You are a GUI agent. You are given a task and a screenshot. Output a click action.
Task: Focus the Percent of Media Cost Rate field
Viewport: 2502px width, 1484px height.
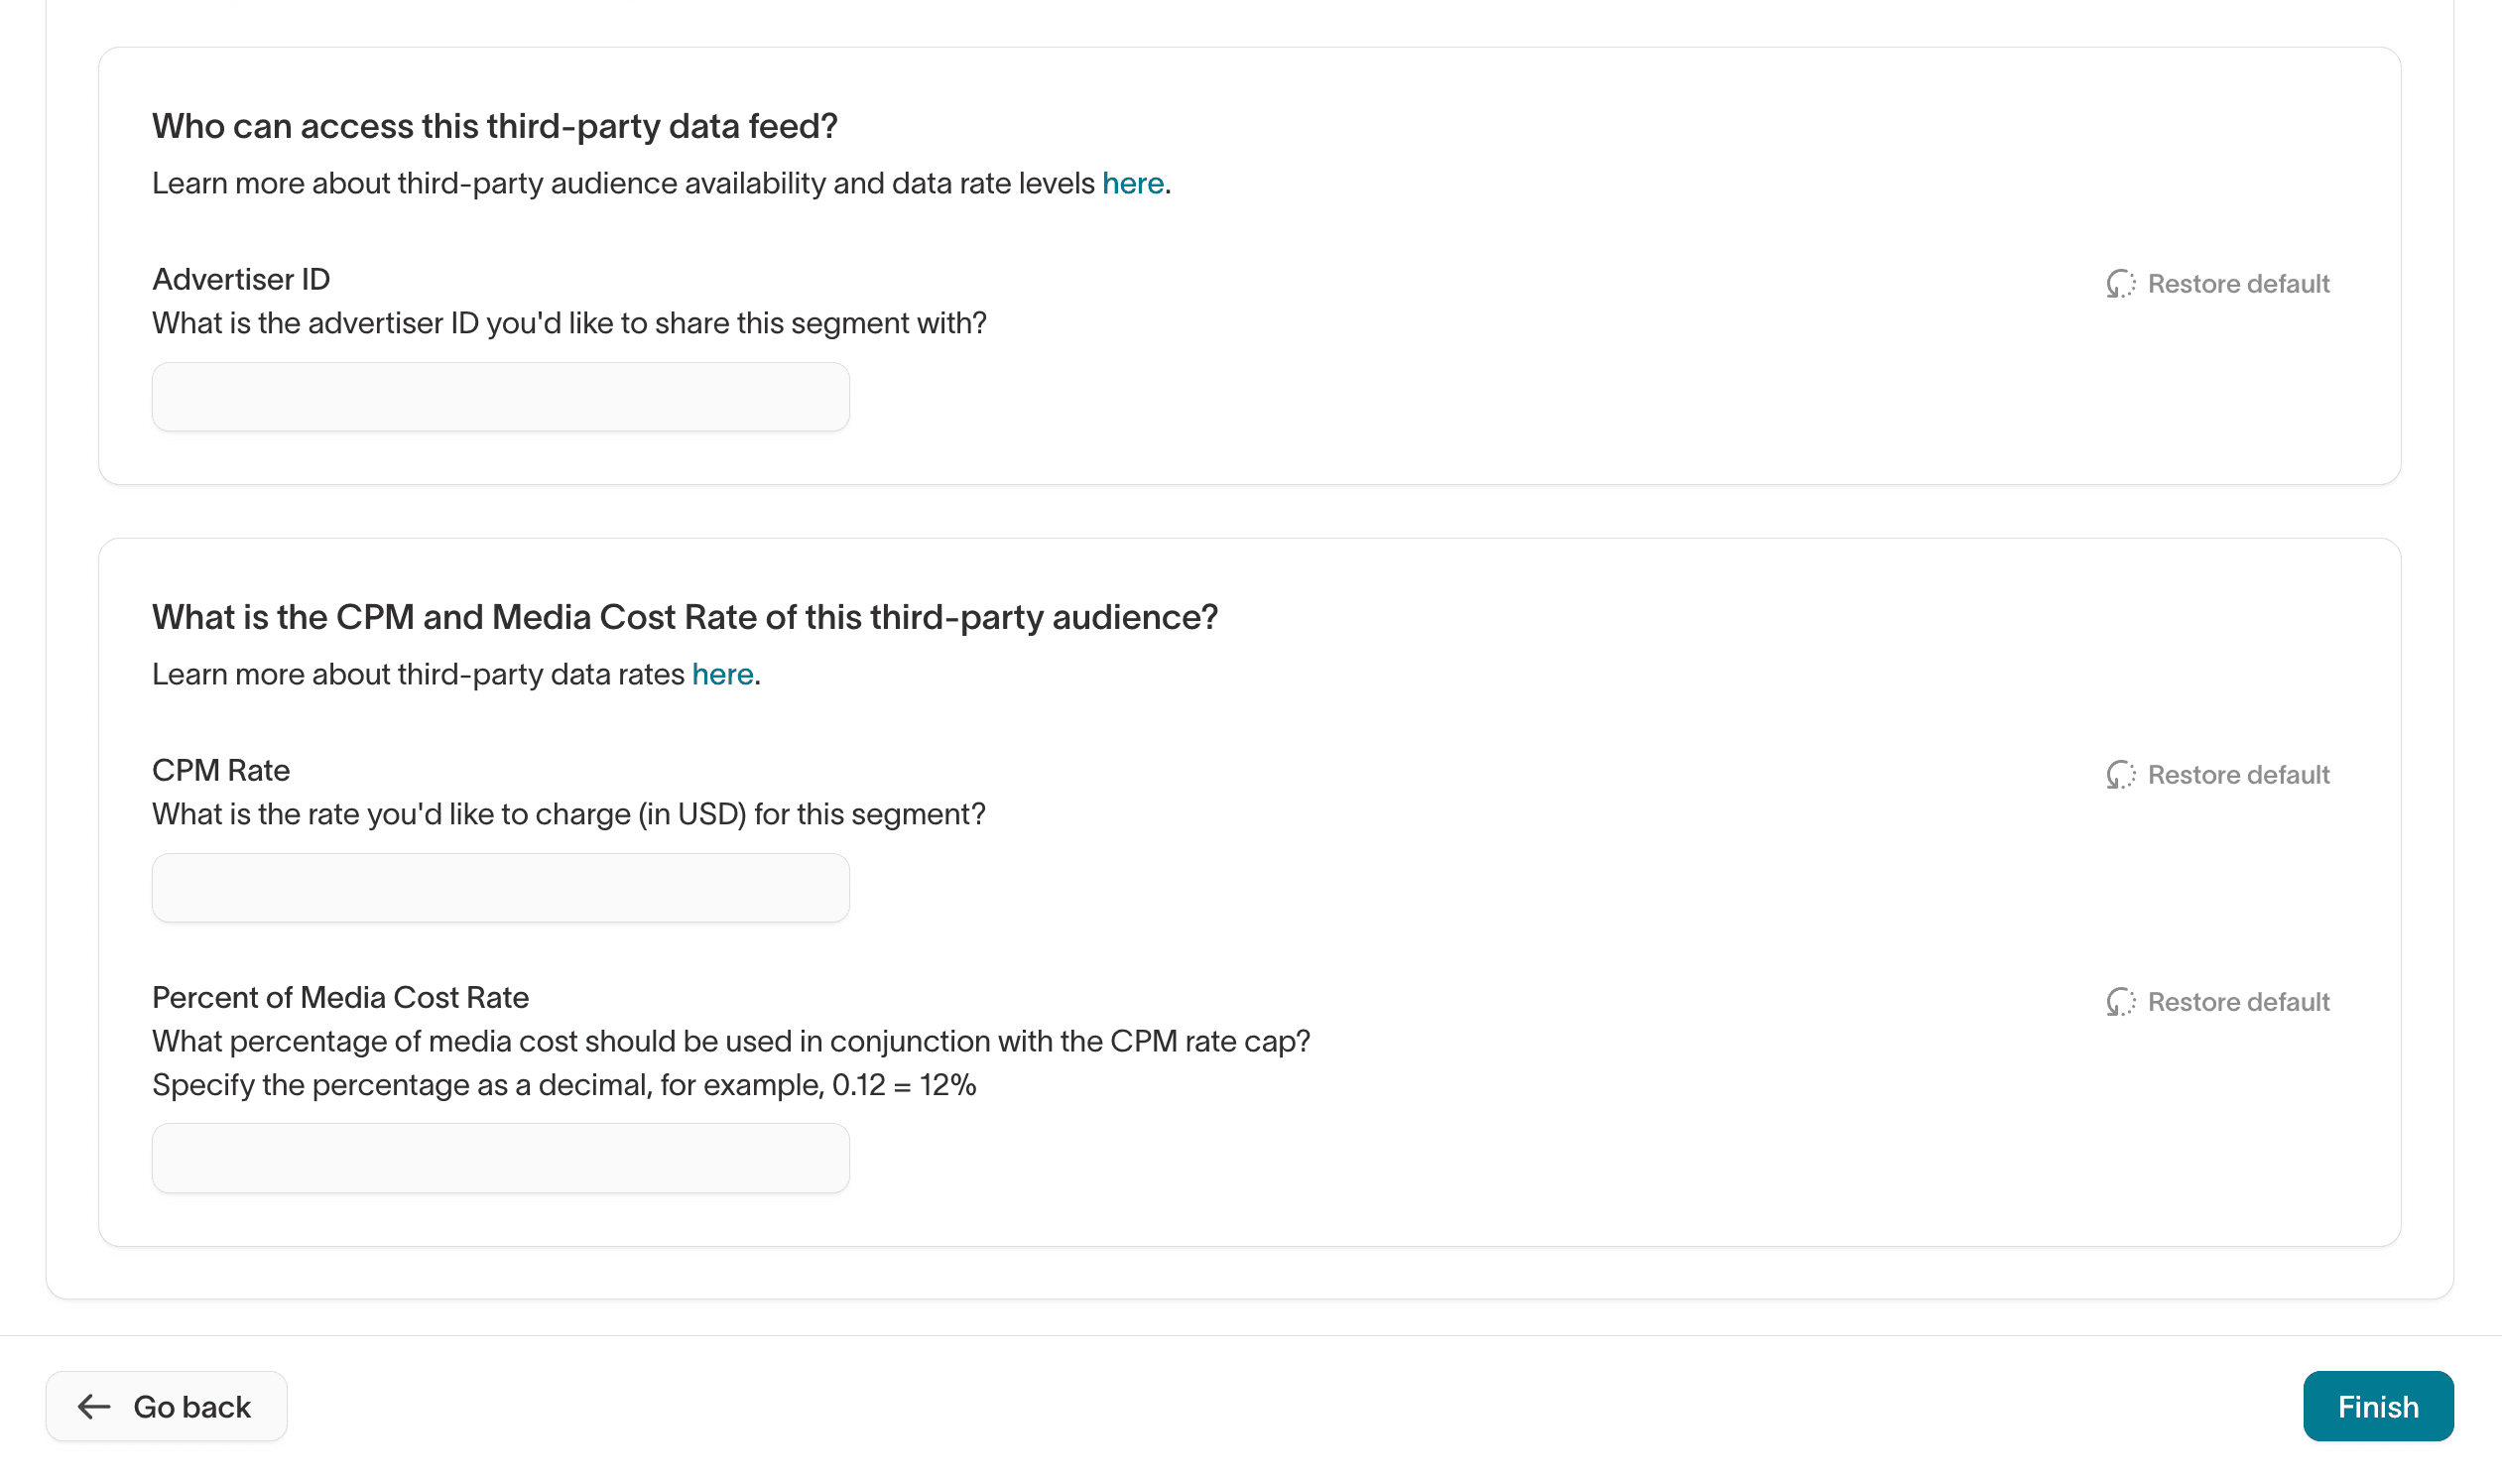[500, 1158]
